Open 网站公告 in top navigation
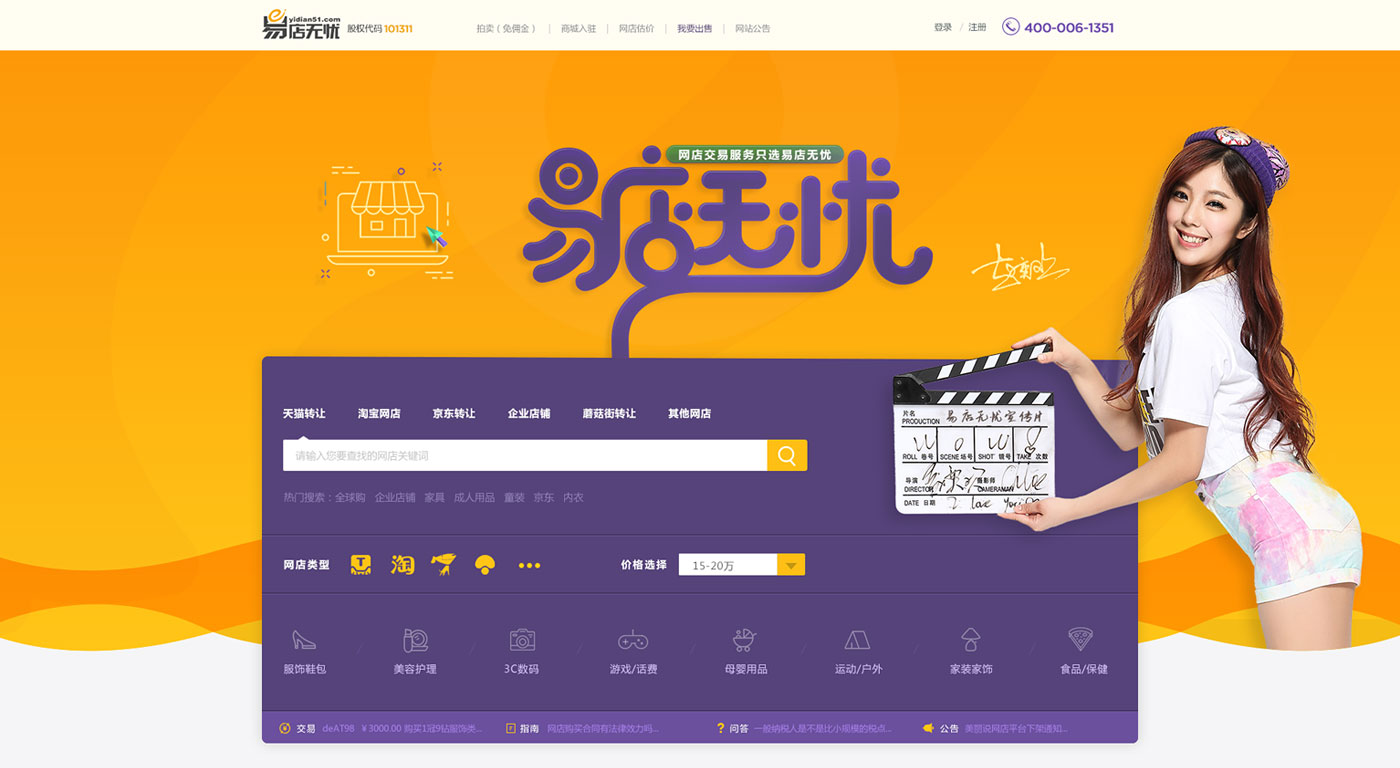Viewport: 1400px width, 768px height. (x=753, y=29)
